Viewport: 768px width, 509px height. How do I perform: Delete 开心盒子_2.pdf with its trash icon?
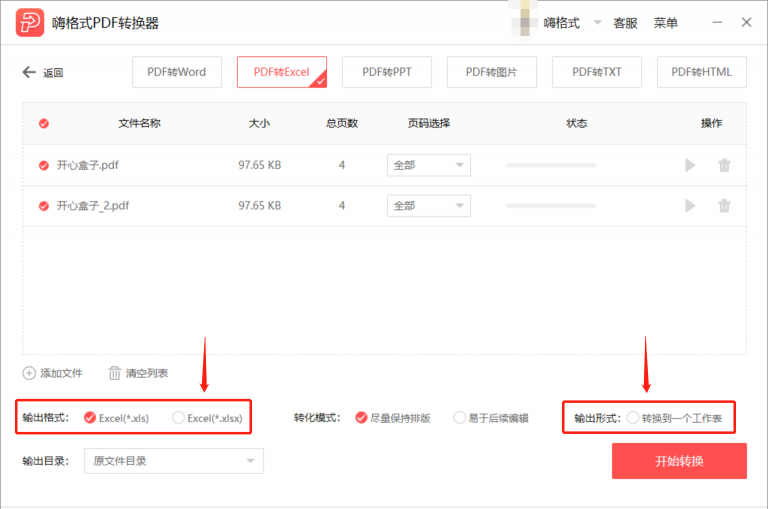pyautogui.click(x=724, y=206)
